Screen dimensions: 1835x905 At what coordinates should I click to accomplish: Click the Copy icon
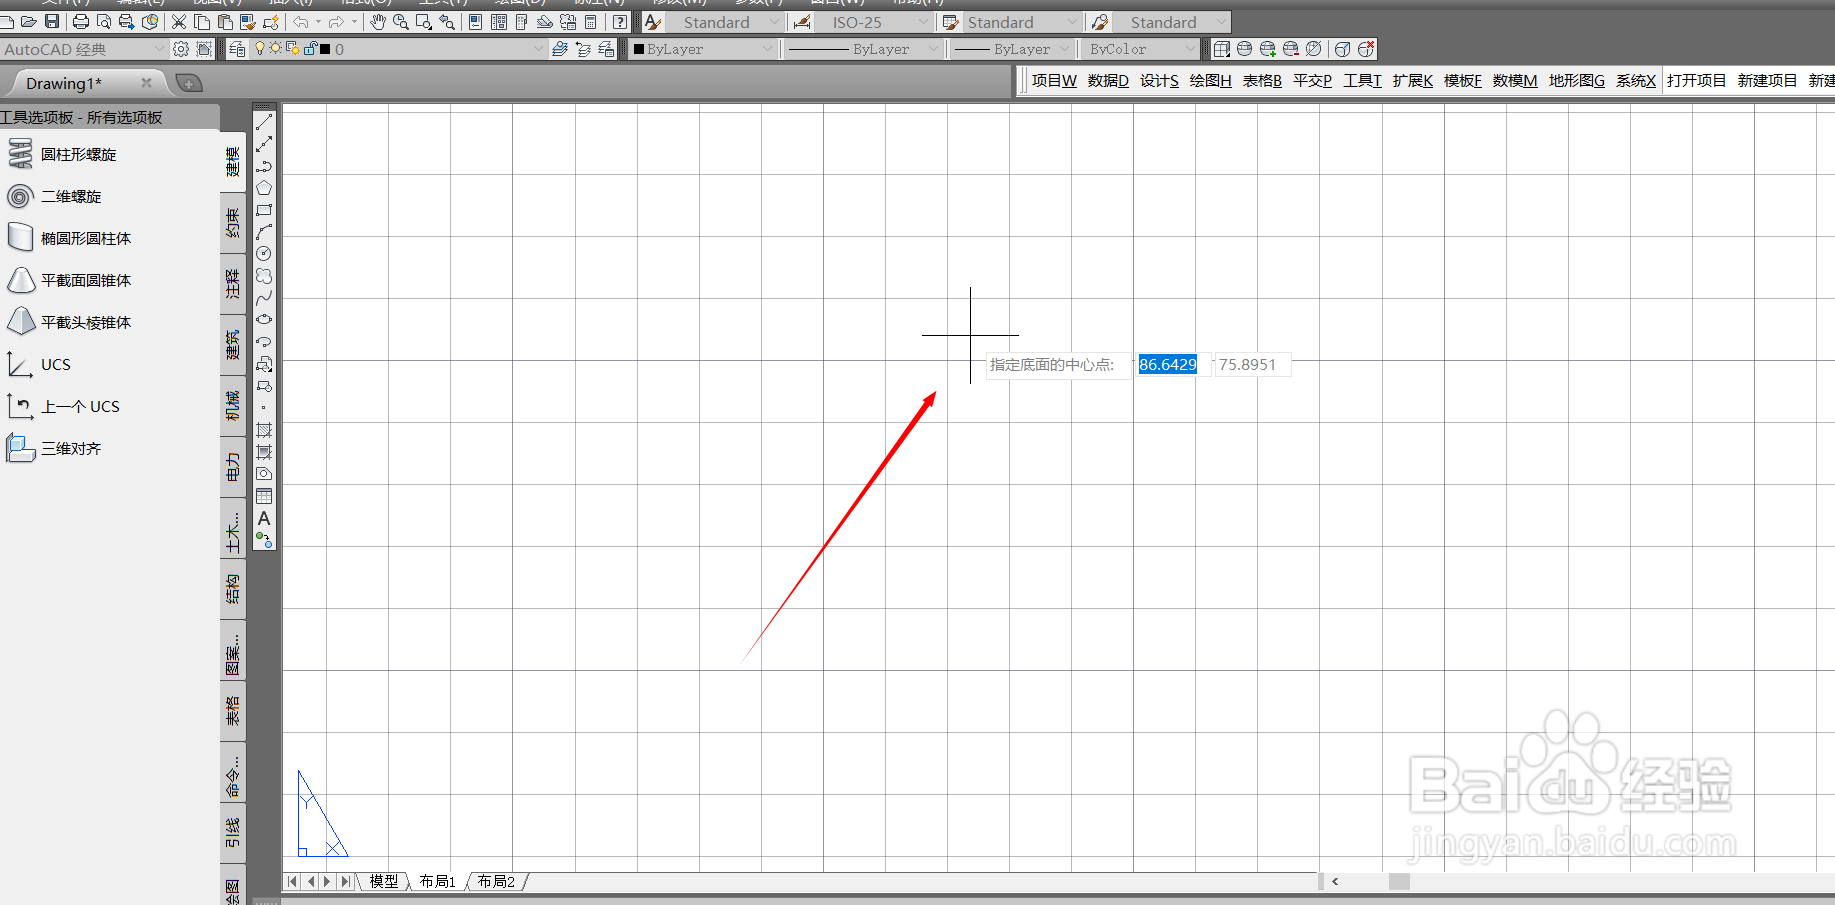pyautogui.click(x=202, y=21)
